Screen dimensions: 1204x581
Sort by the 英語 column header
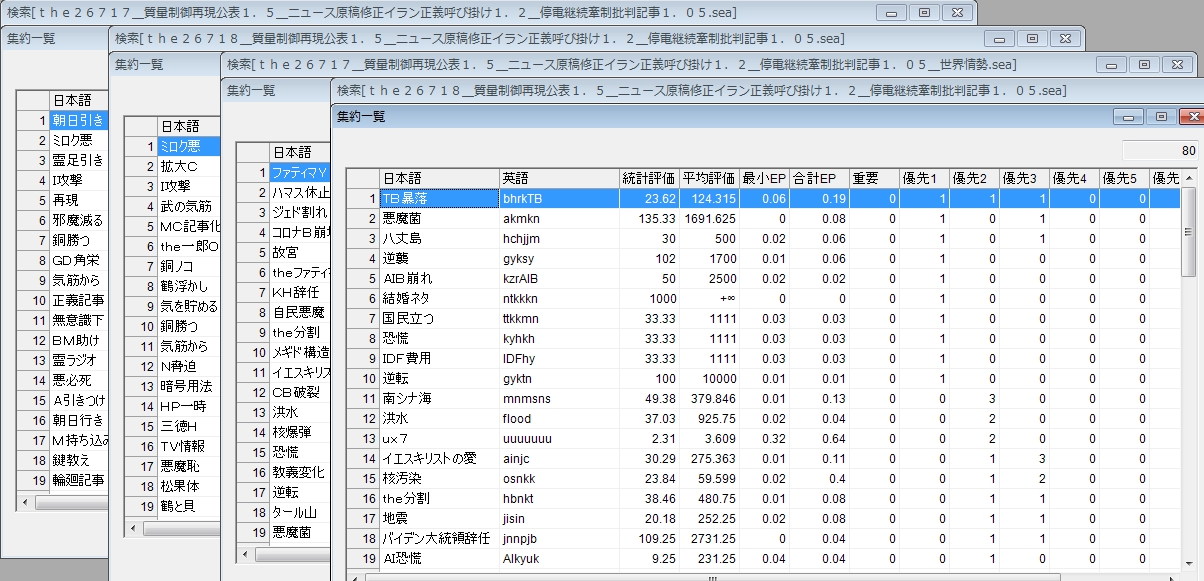pyautogui.click(x=559, y=178)
